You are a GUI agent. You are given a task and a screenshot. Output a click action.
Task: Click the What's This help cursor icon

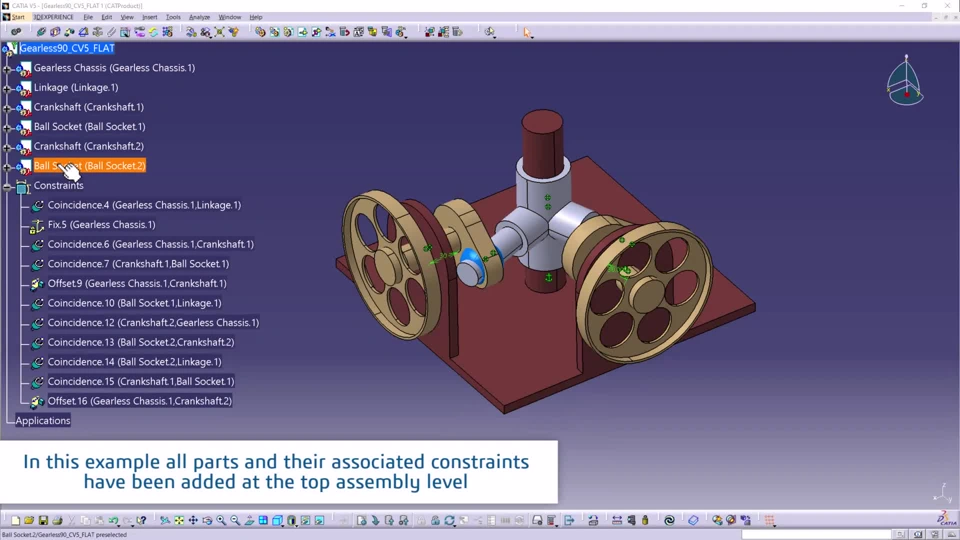coord(141,520)
